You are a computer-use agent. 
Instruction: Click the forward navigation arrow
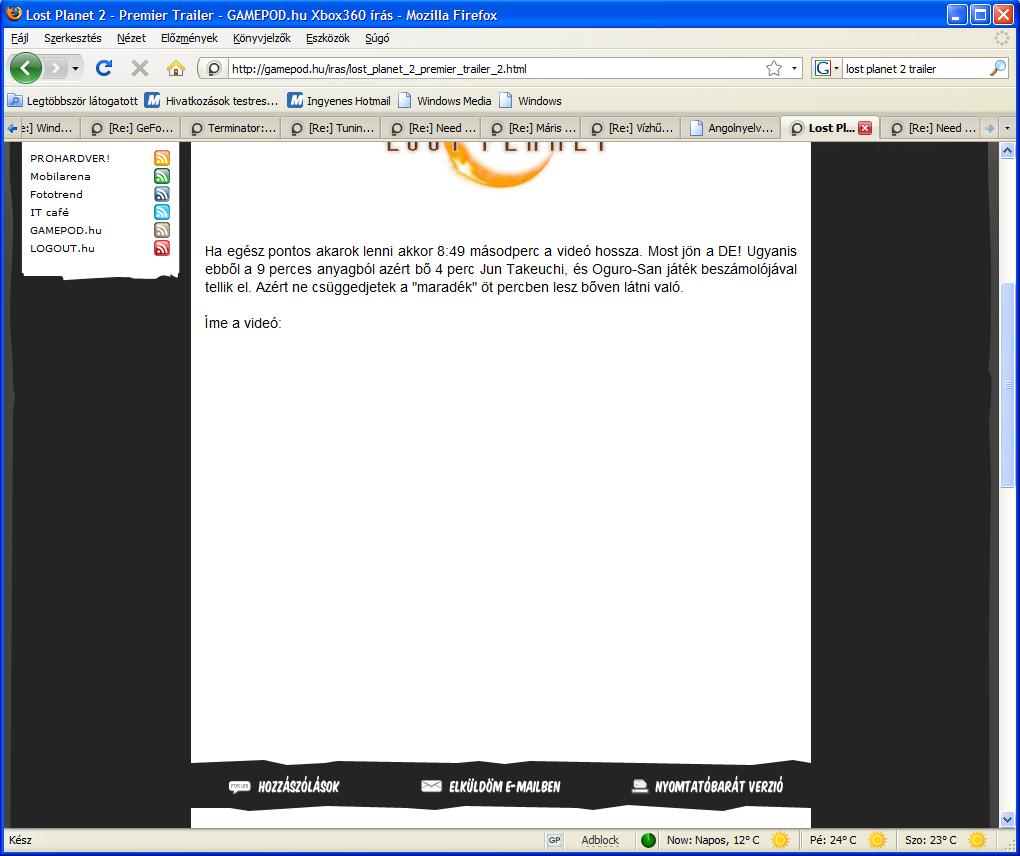point(57,68)
